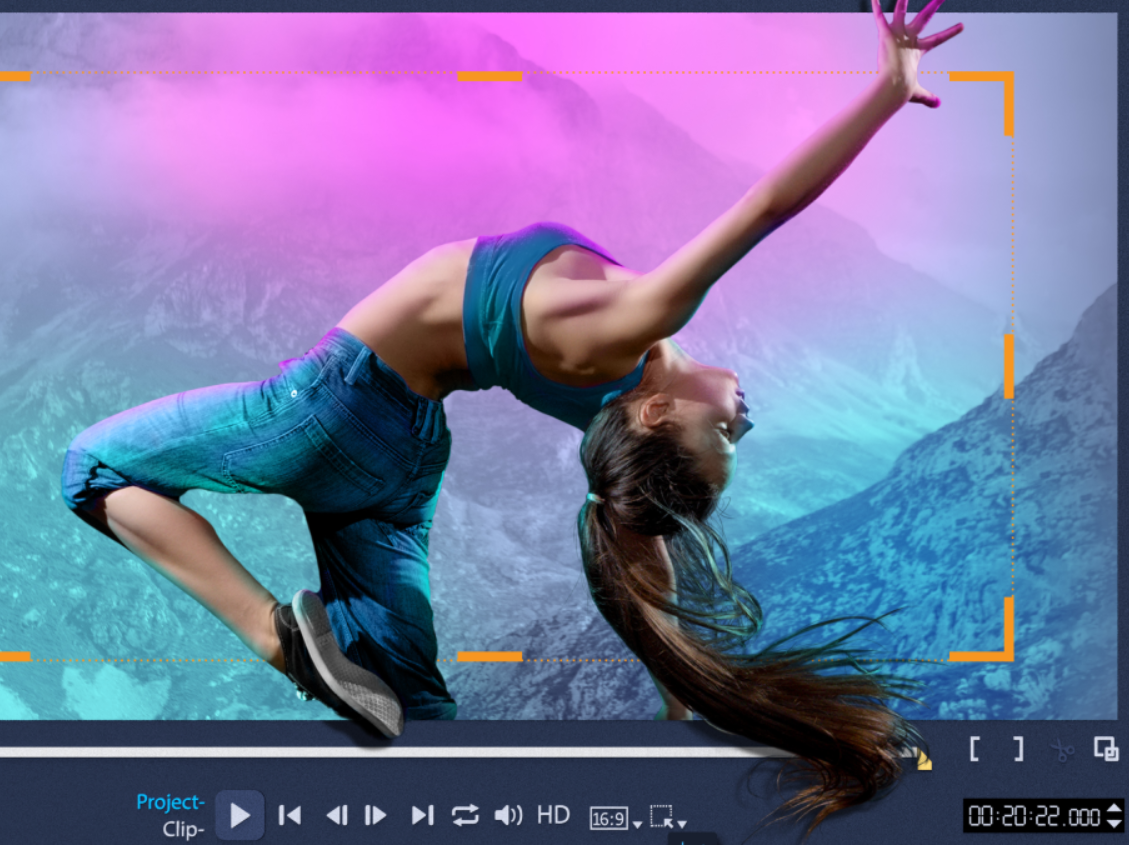
Task: Toggle HD preview mode
Action: [553, 815]
